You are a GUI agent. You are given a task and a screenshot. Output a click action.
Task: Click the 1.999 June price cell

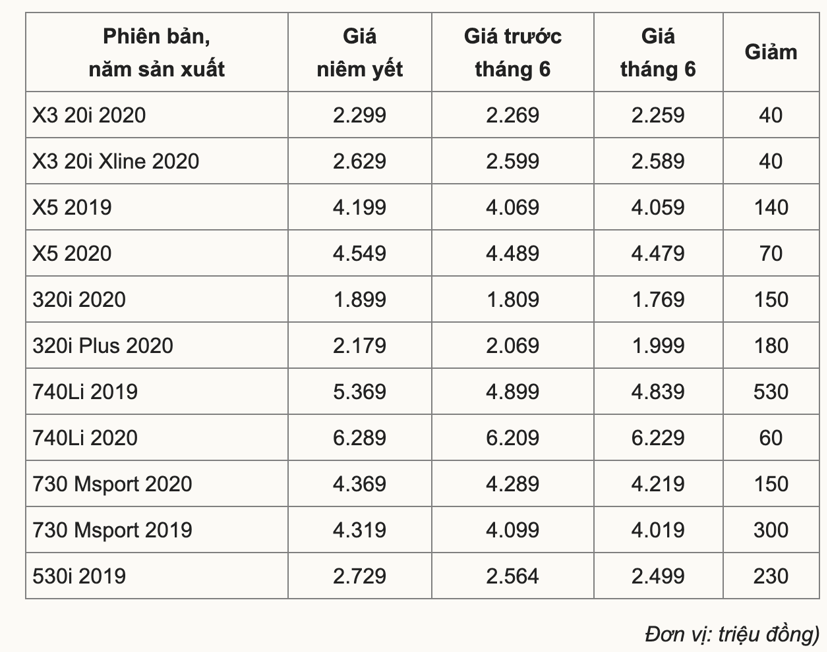658,345
